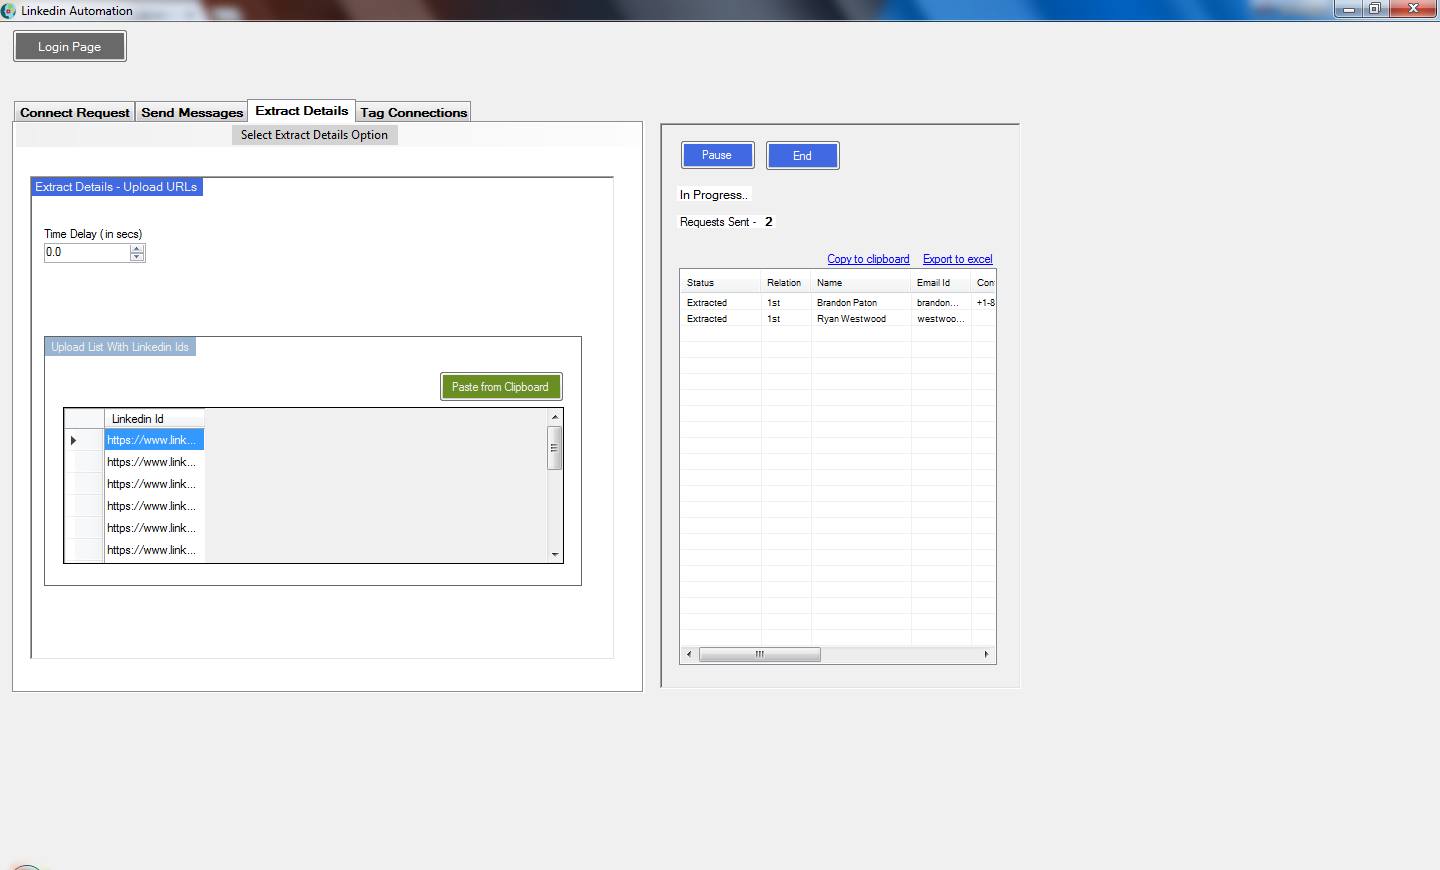Increase Time Delay with up arrow

(138, 248)
